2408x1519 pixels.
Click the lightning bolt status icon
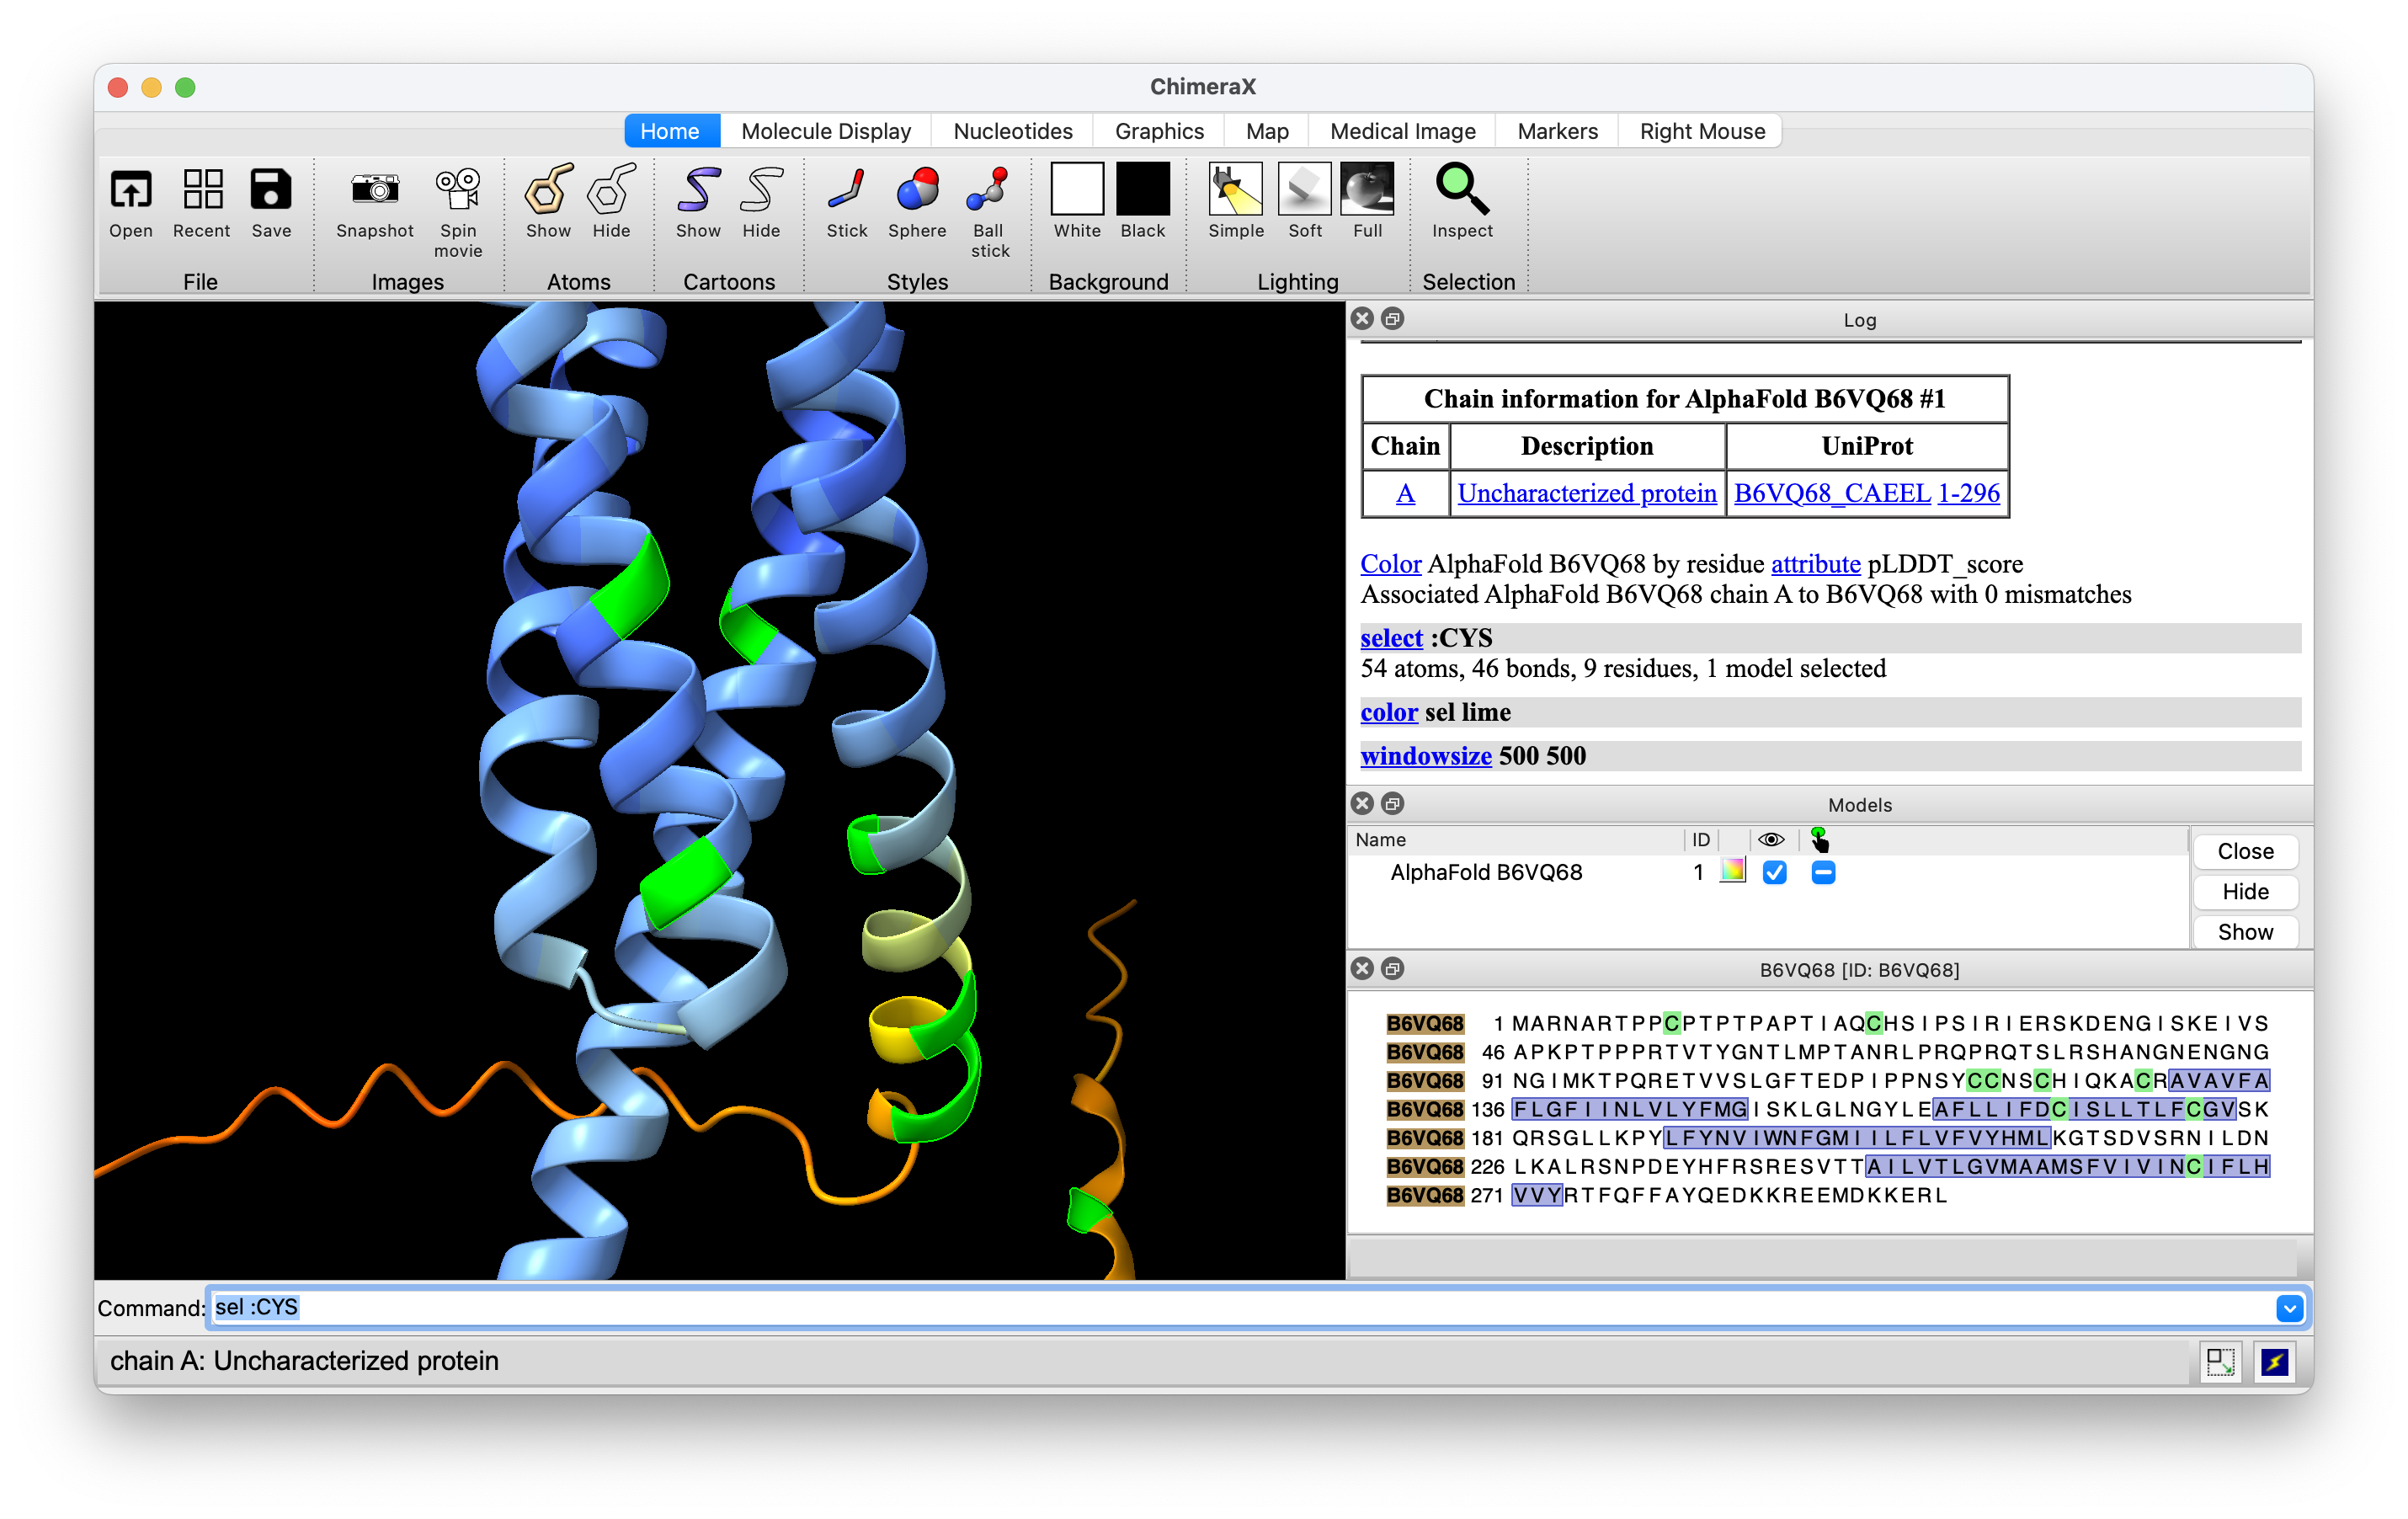click(2274, 1361)
